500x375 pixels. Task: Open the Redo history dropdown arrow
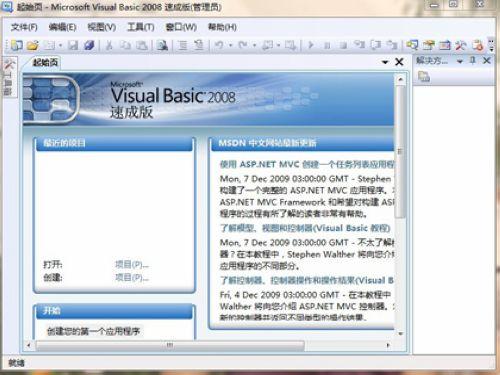pyautogui.click(x=254, y=45)
